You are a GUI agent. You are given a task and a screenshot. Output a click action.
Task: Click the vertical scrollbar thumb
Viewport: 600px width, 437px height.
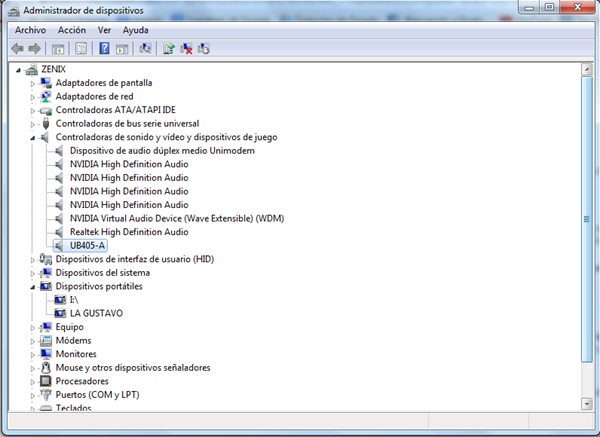tap(587, 219)
